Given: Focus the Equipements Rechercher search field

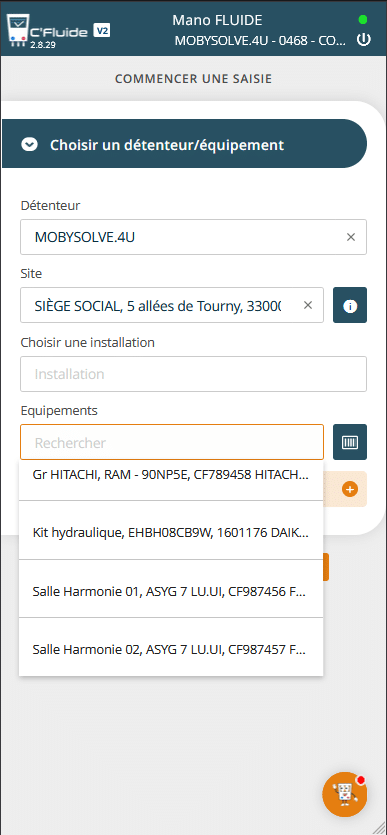Looking at the screenshot, I should point(172,442).
